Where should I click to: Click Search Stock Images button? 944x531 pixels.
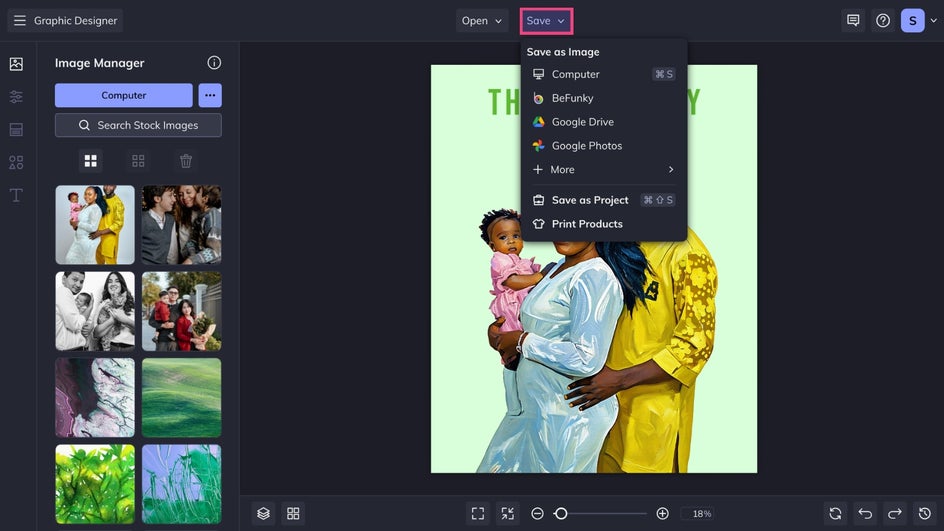tap(138, 125)
